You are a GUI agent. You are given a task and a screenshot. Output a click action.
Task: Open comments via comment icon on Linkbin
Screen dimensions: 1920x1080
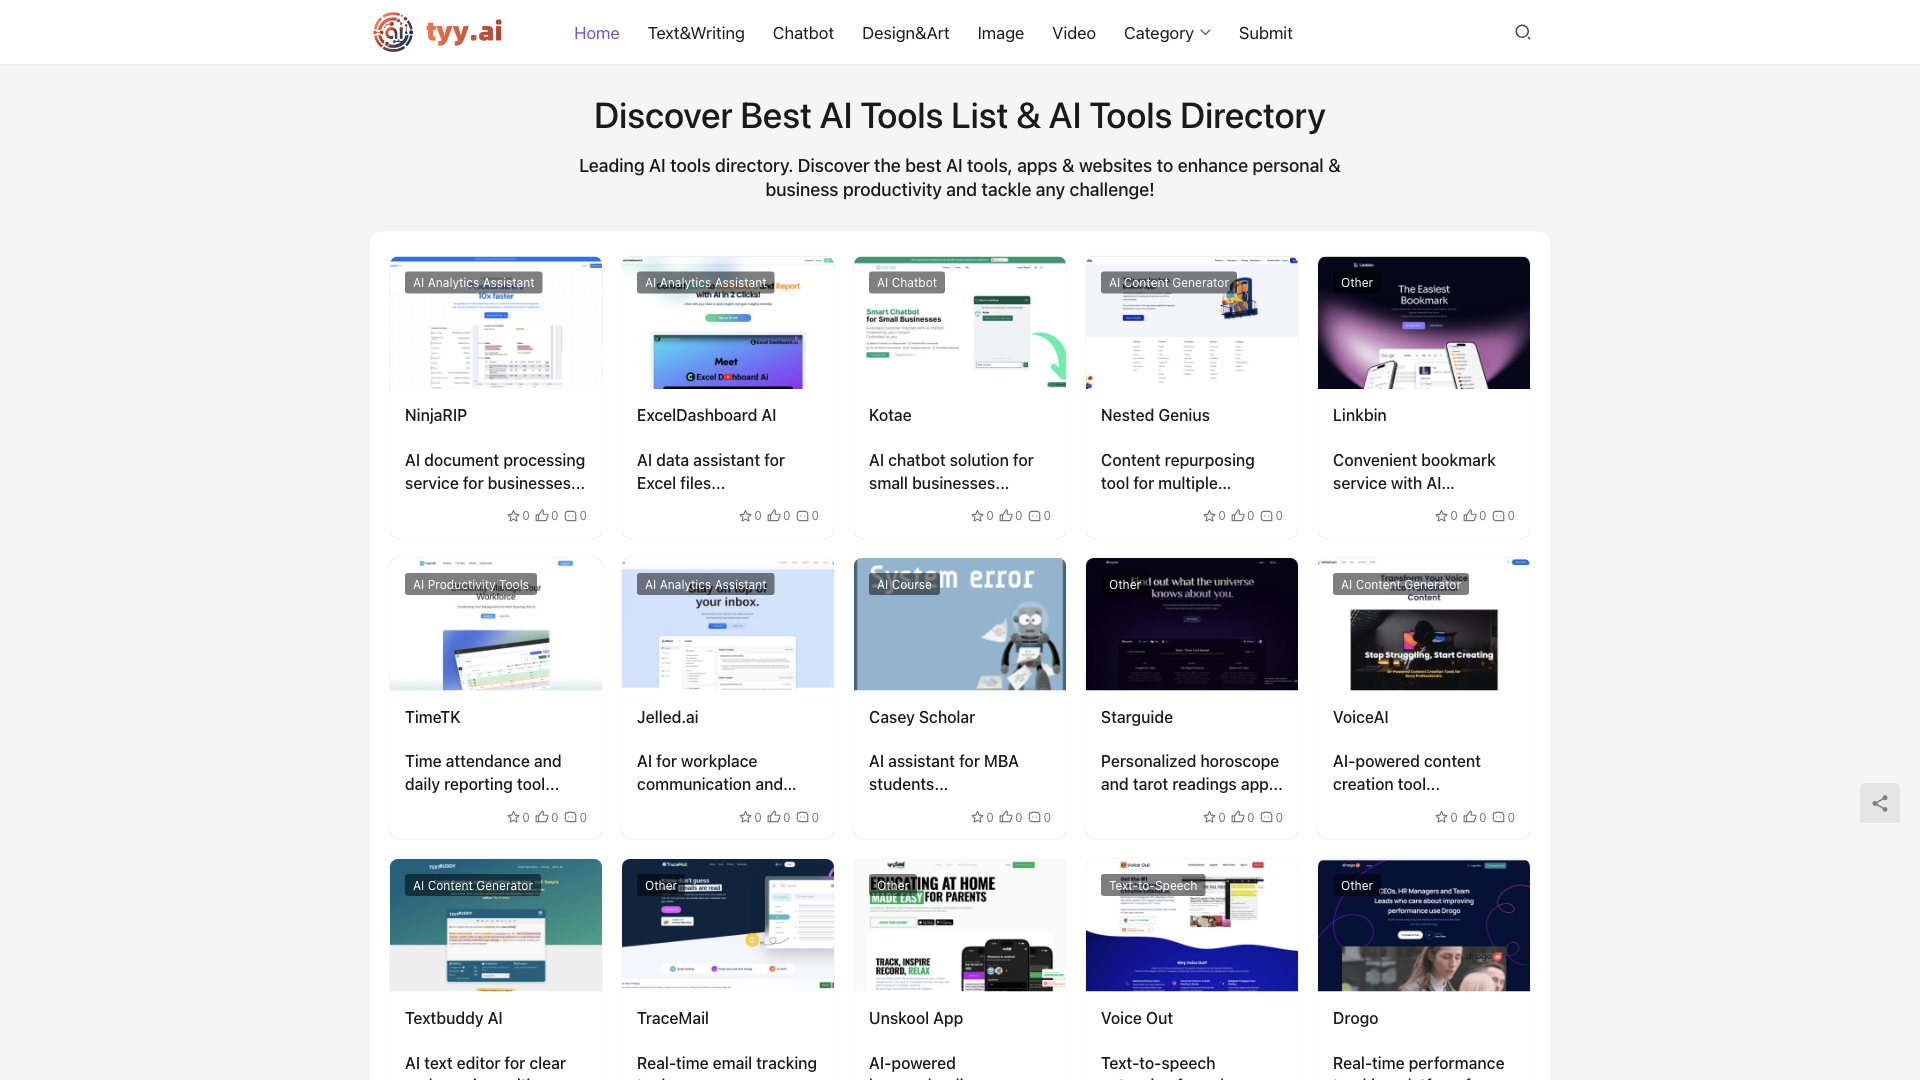tap(1499, 516)
